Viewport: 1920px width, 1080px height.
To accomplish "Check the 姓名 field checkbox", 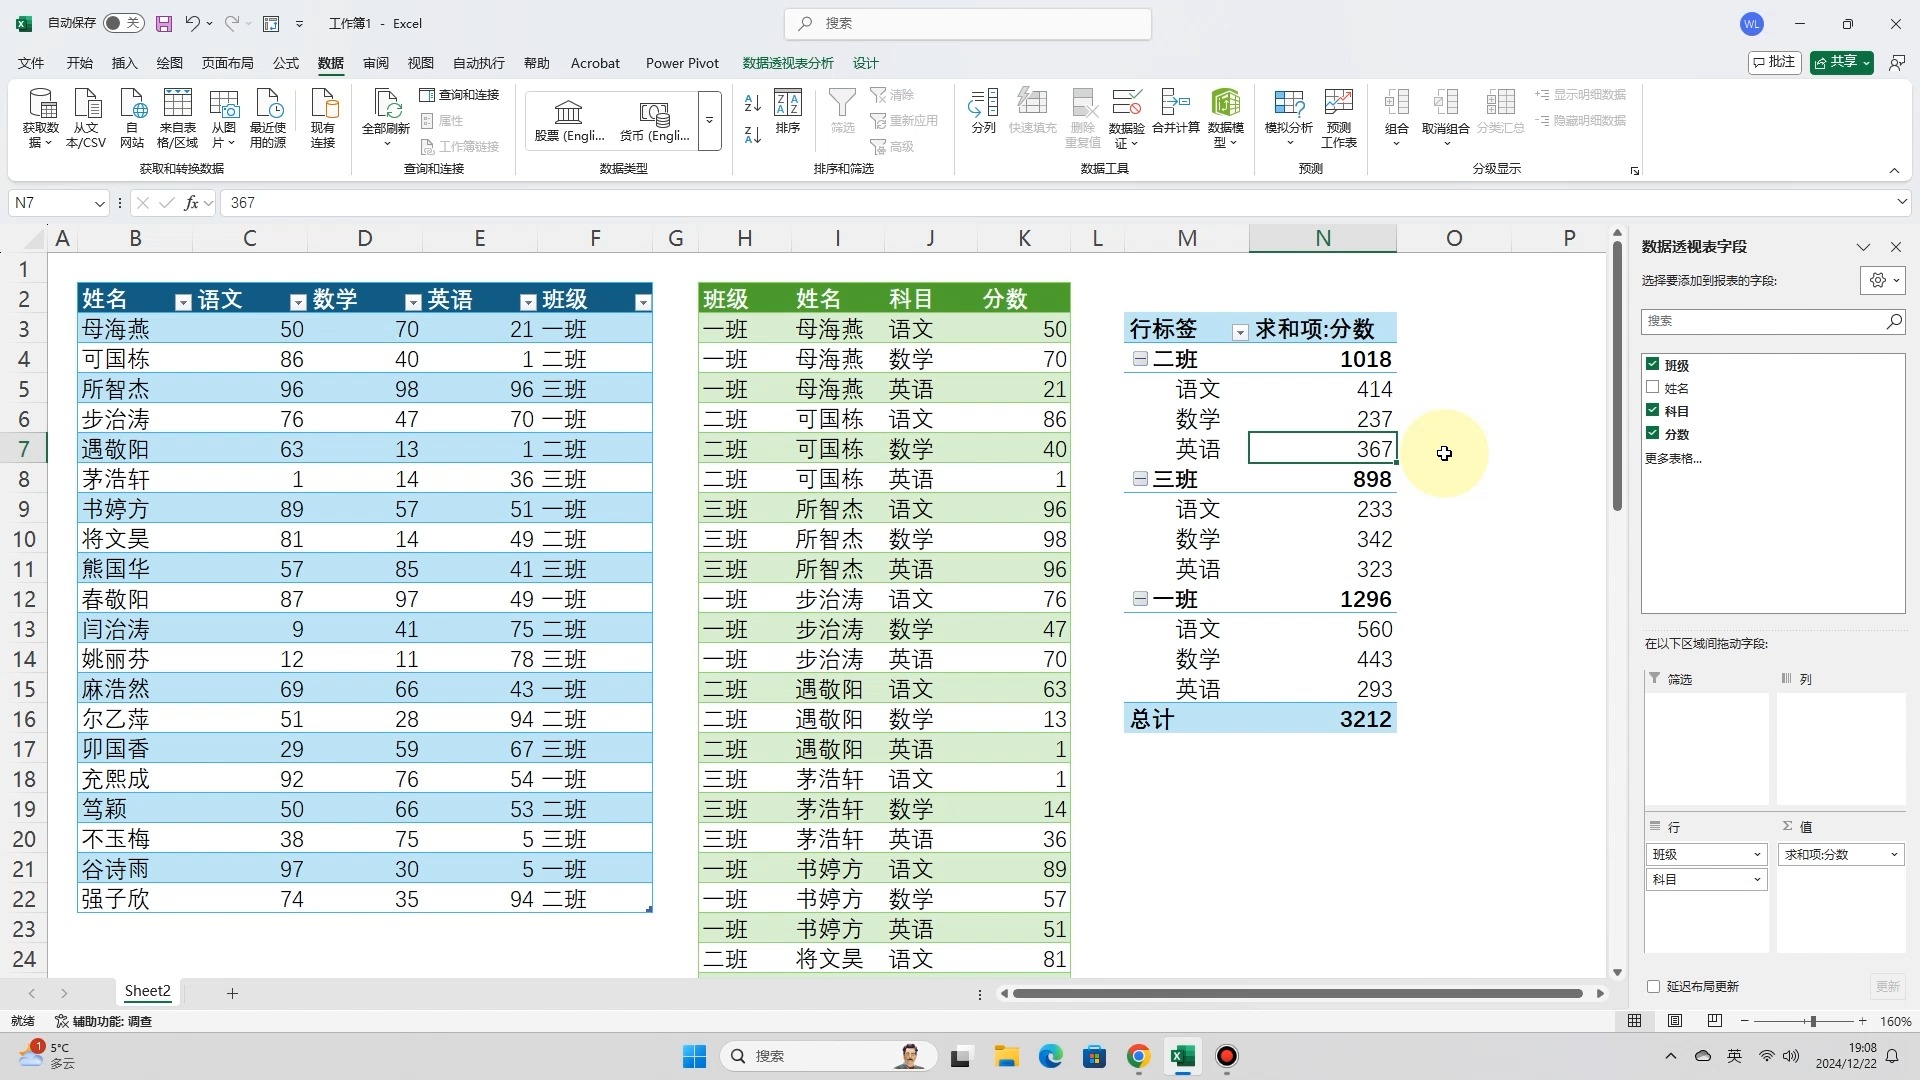I will click(1652, 387).
